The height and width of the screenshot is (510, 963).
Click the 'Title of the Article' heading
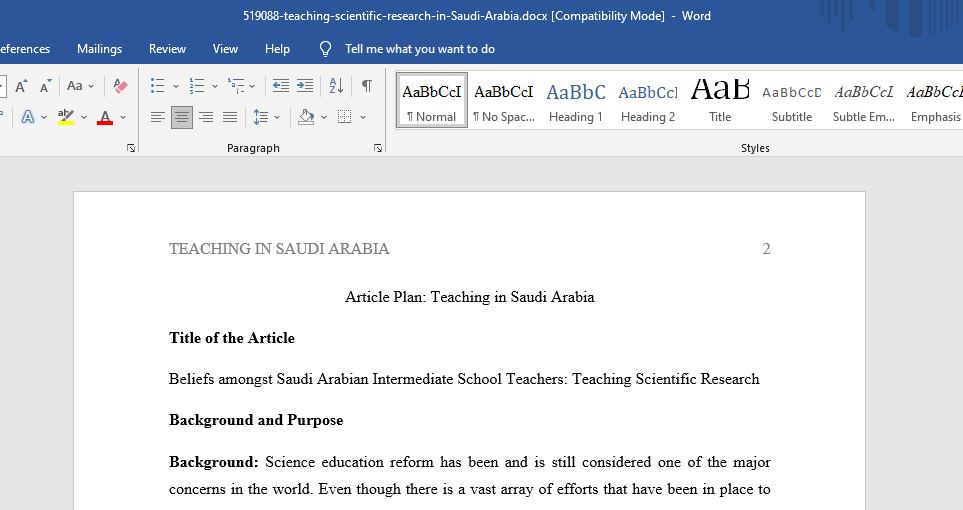click(x=232, y=338)
